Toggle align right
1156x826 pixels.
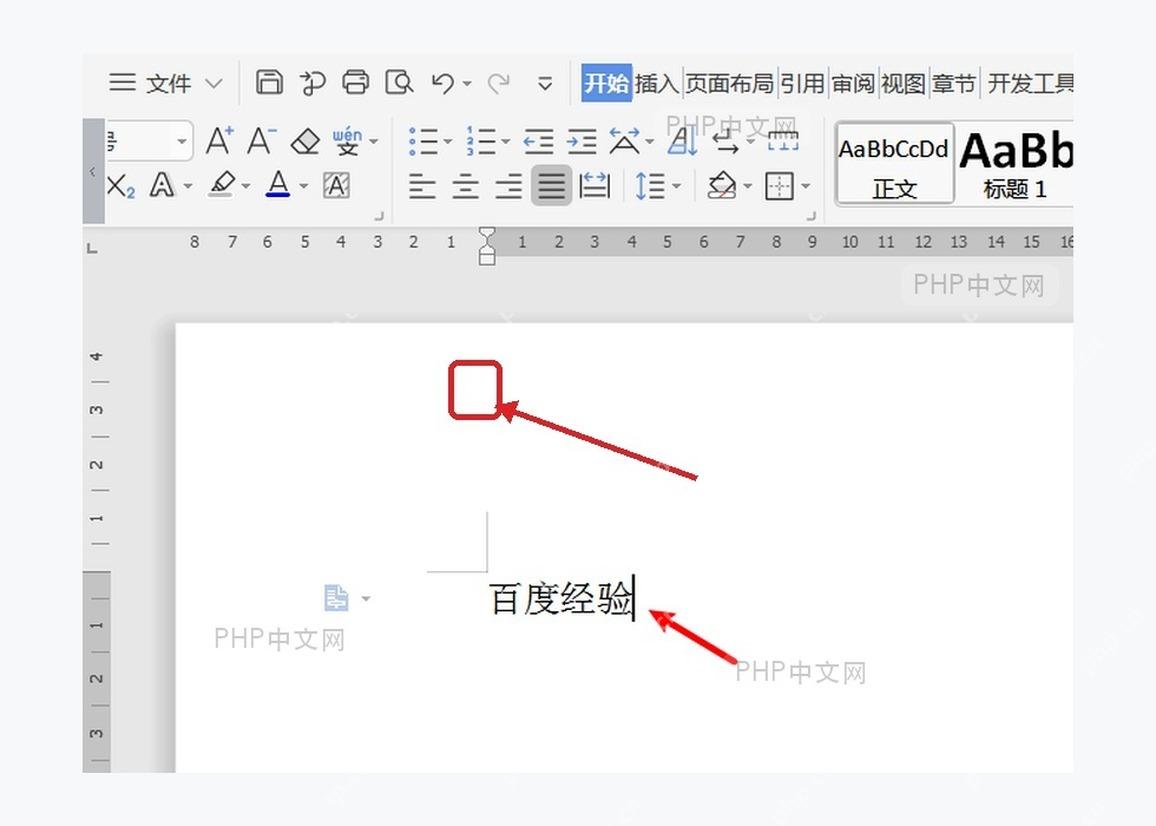click(509, 186)
